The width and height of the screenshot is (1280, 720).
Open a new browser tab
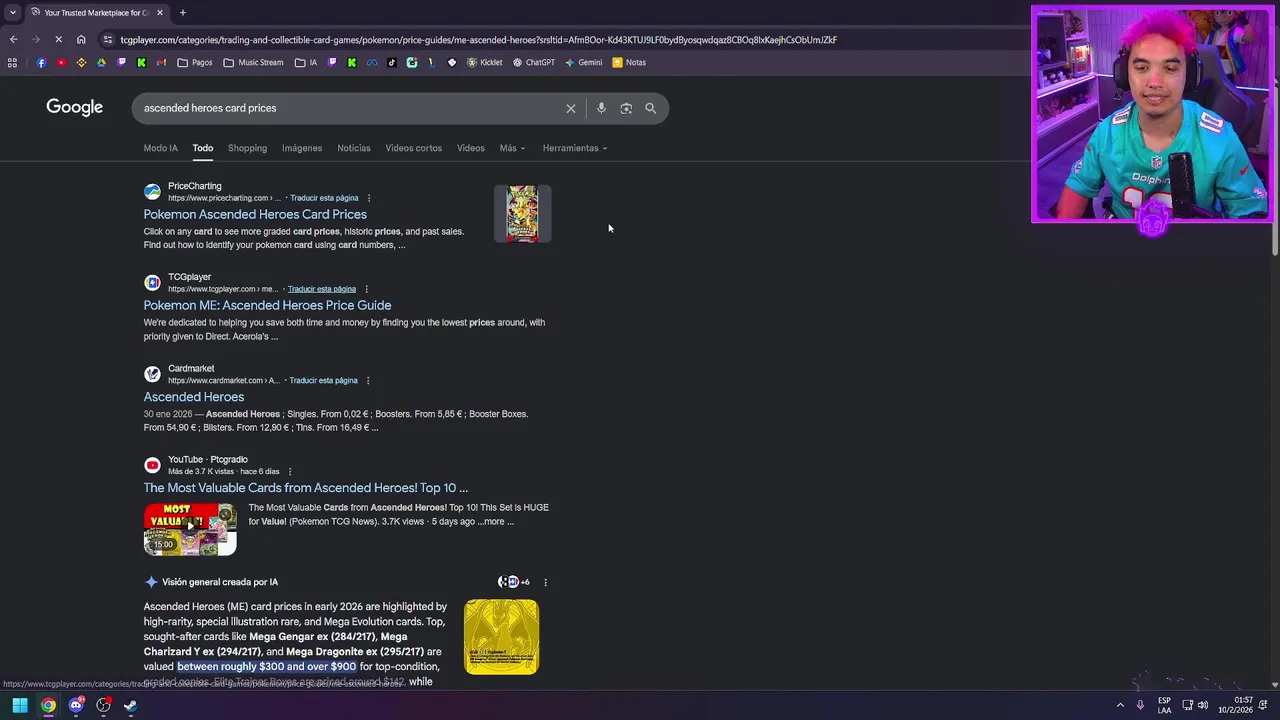pos(182,13)
